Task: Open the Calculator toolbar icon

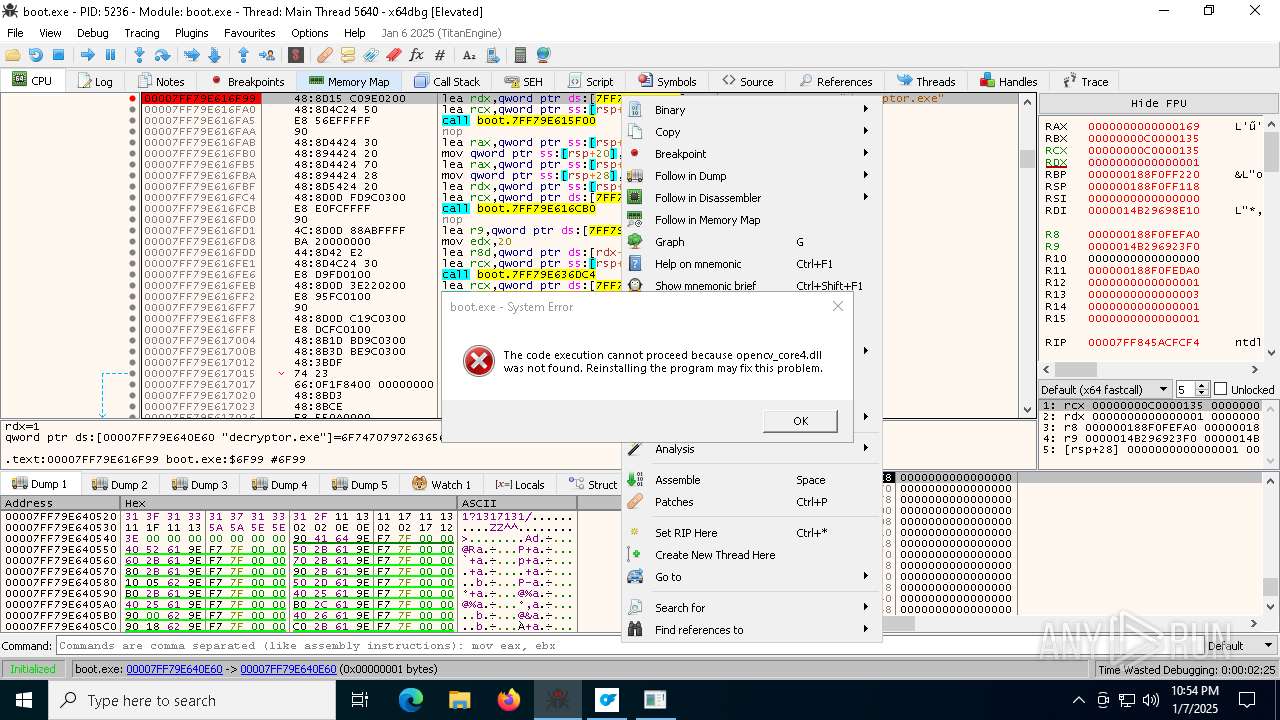Action: [x=520, y=55]
